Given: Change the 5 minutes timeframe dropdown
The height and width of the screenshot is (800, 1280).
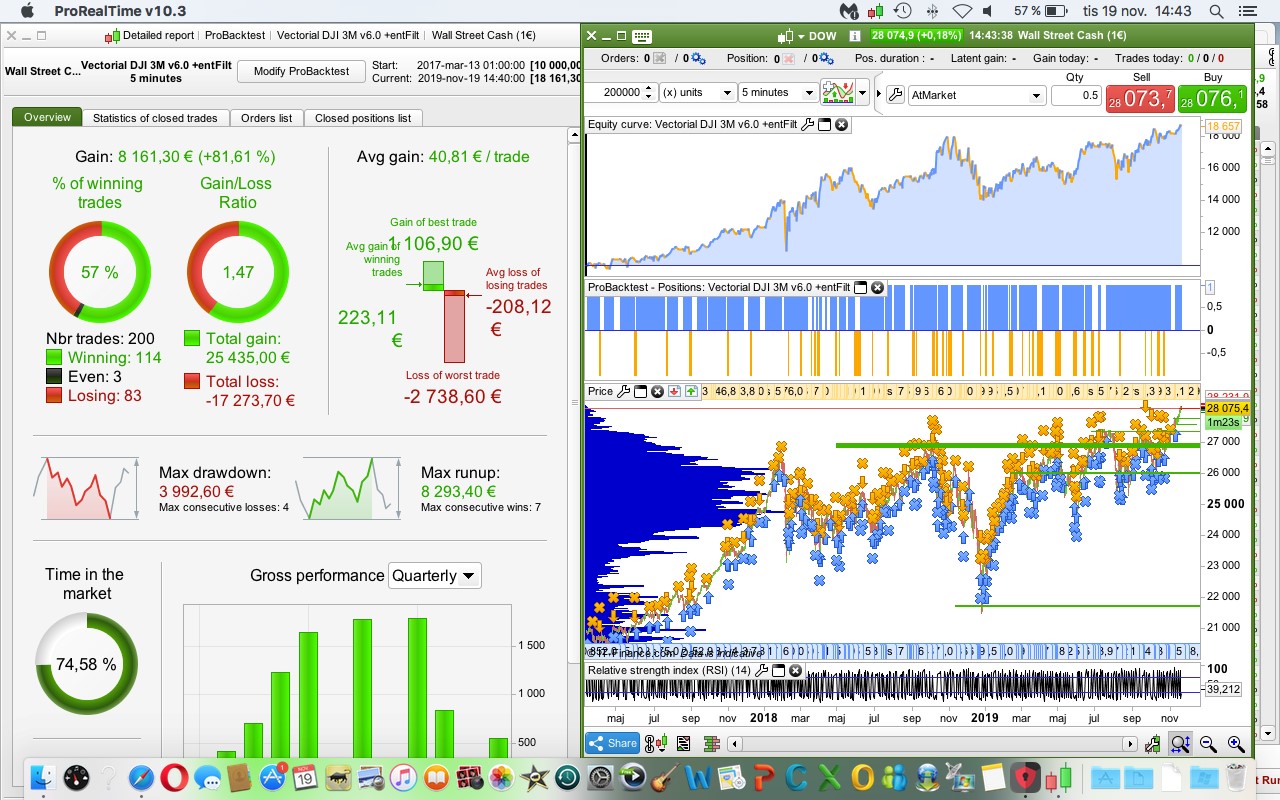Looking at the screenshot, I should (778, 93).
